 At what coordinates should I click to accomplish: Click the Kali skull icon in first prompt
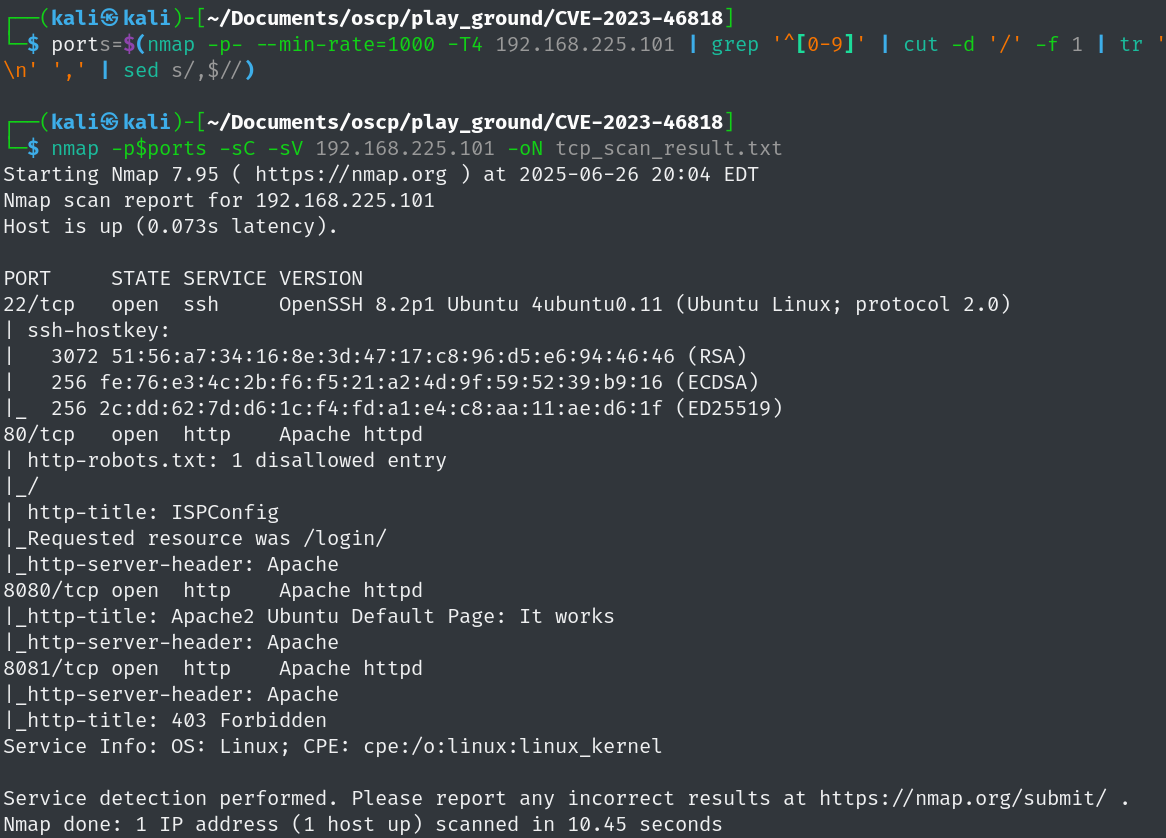109,18
